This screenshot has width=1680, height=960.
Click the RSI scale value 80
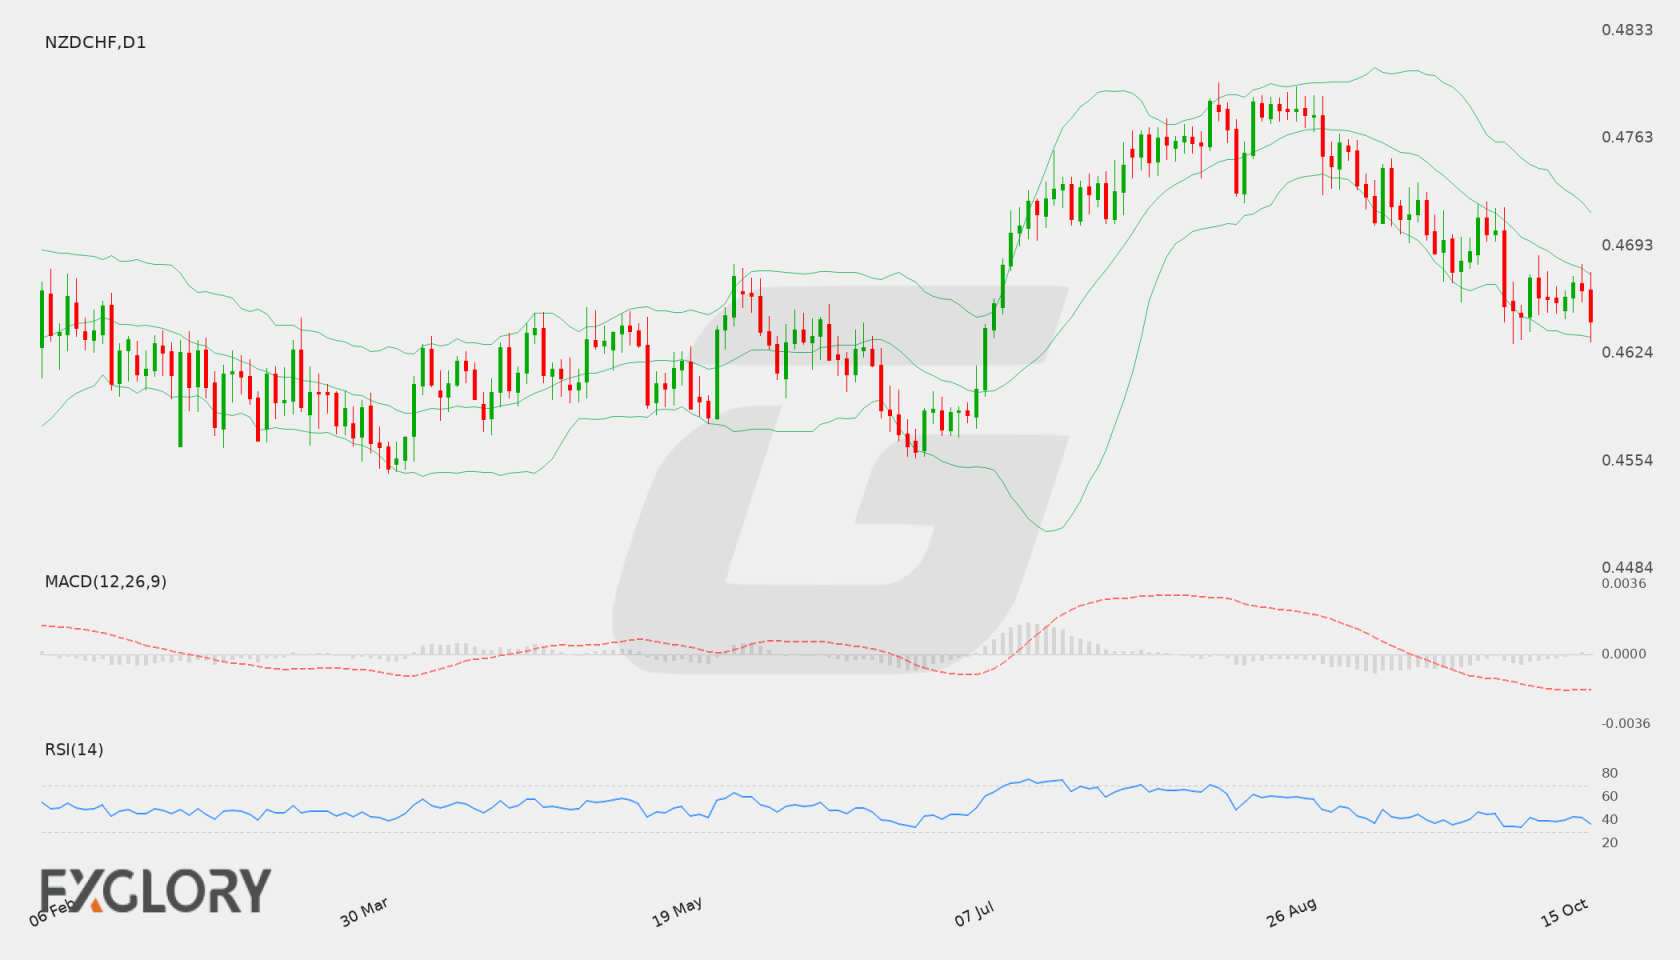pyautogui.click(x=1610, y=773)
